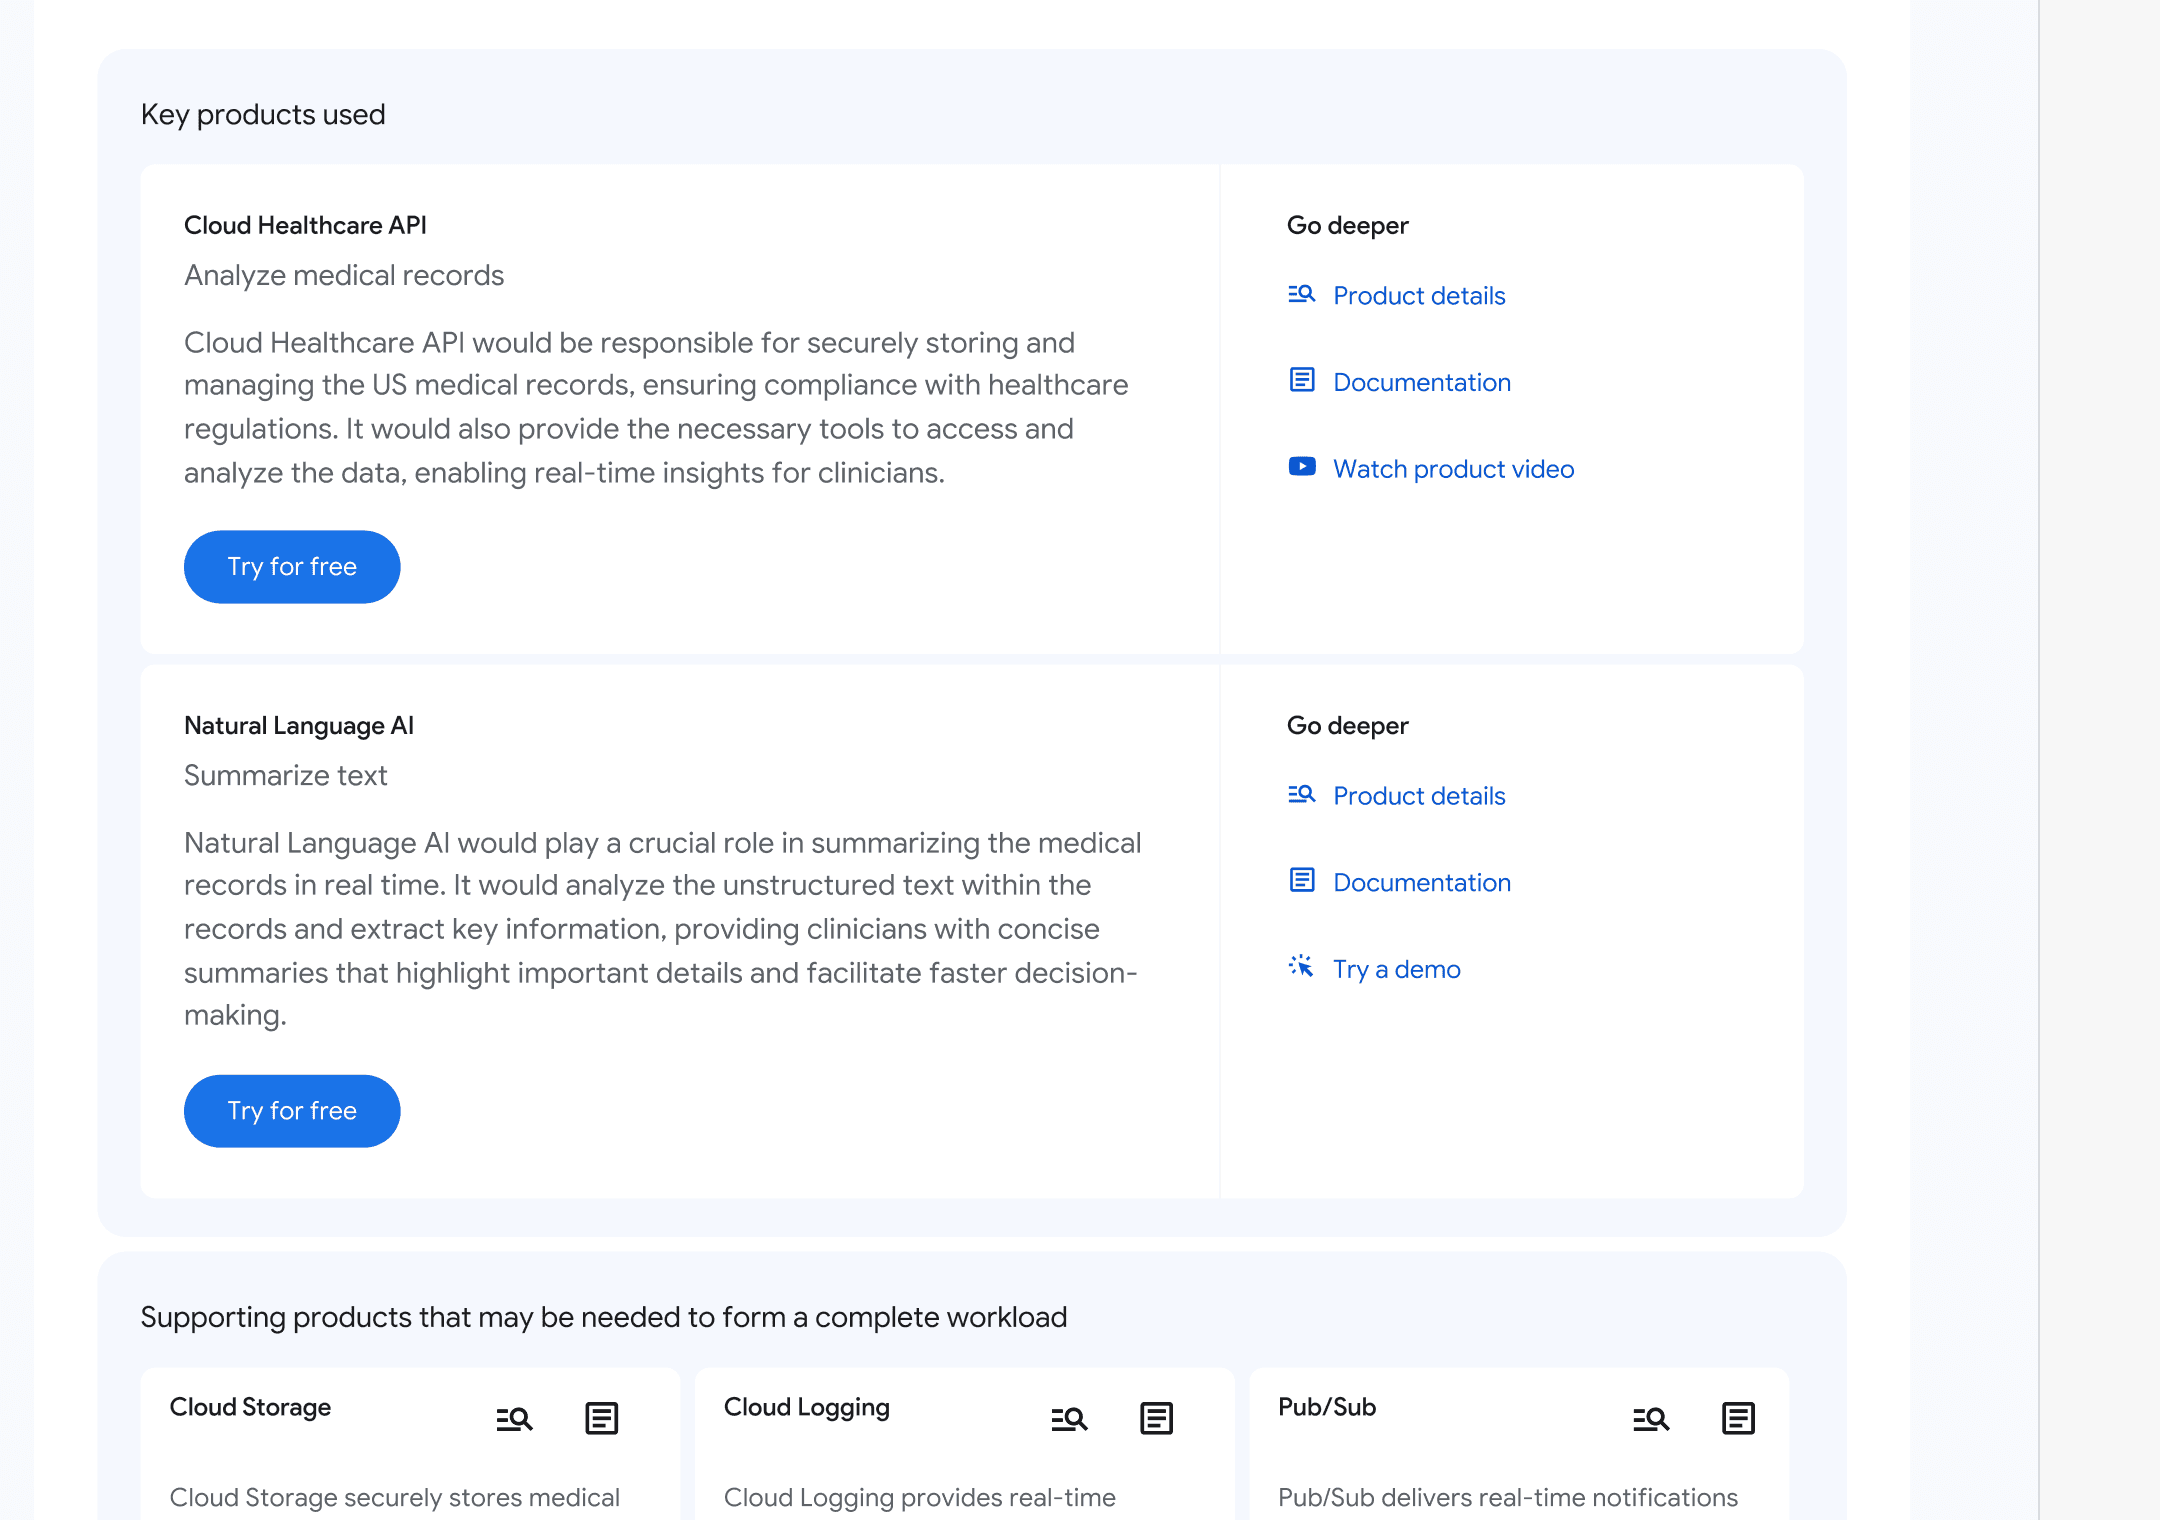Click Pub/Sub documentation icon
2160x1520 pixels.
pos(1738,1418)
